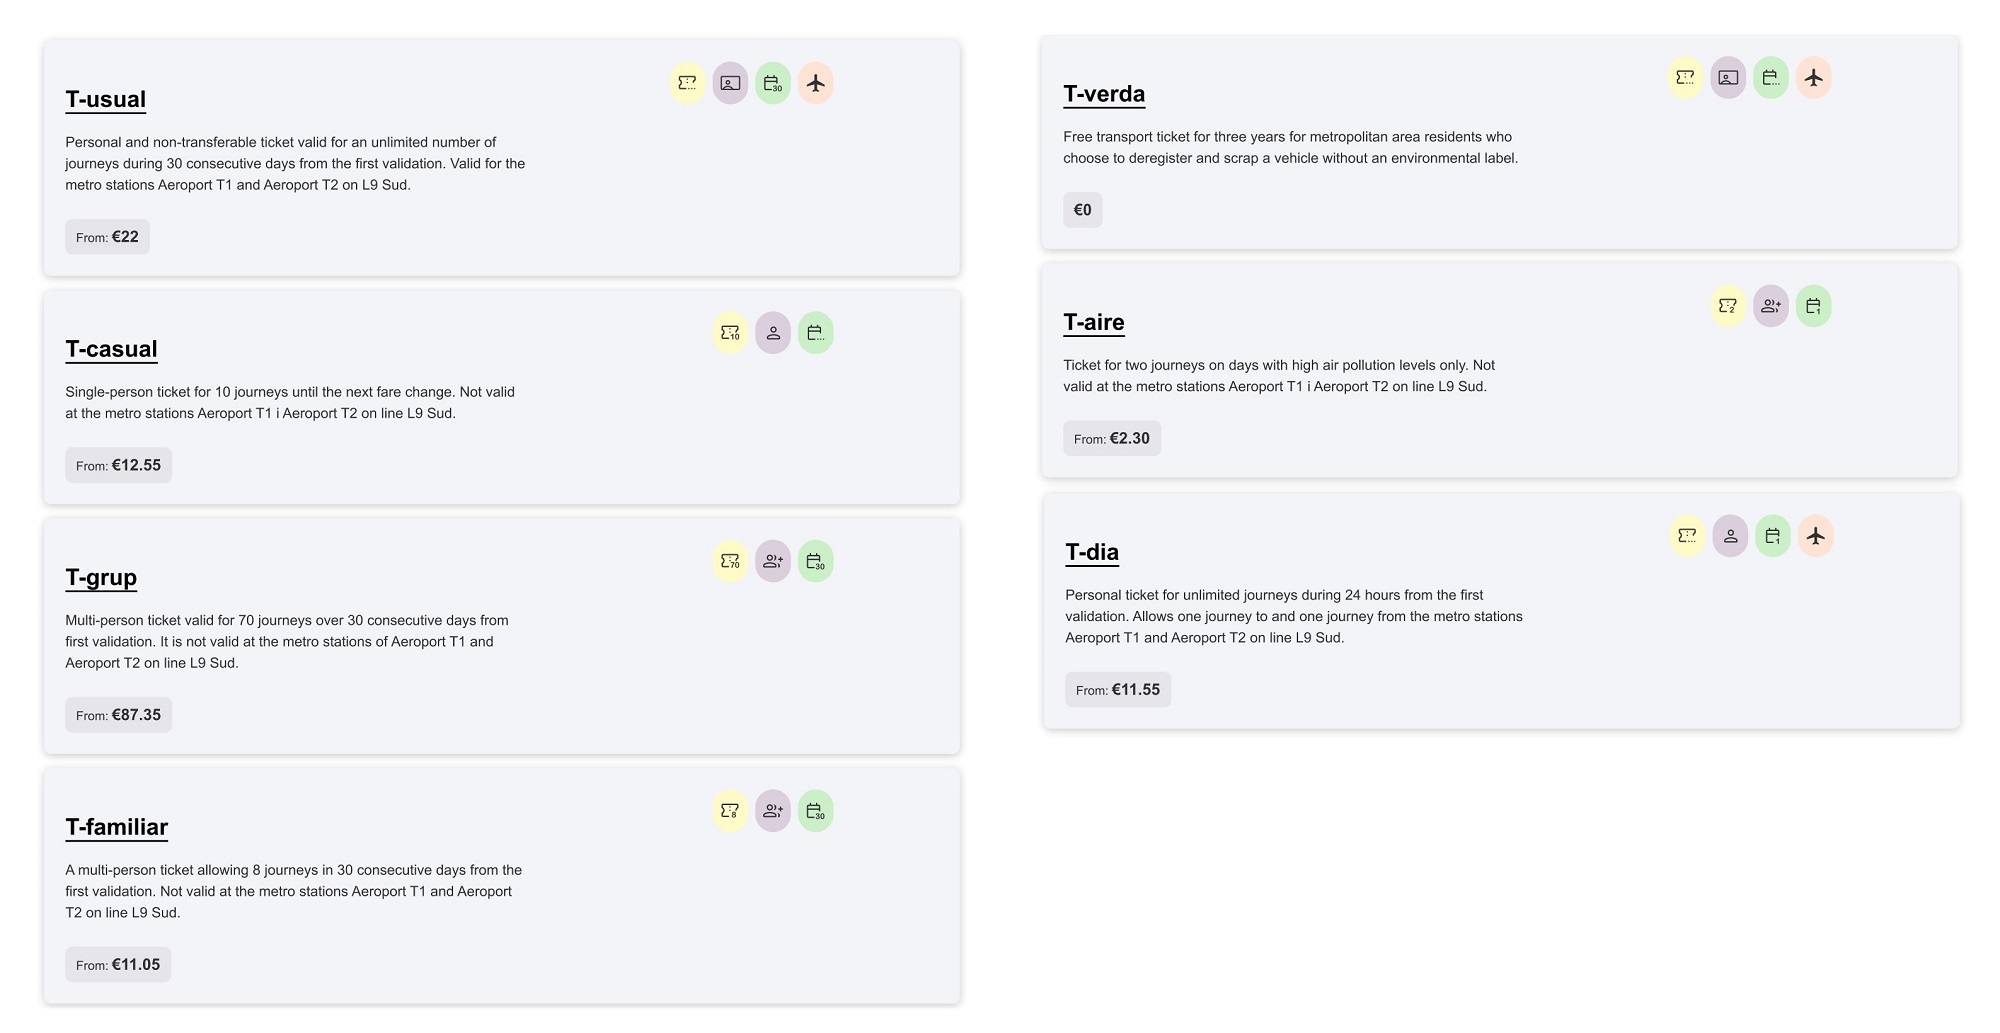Open the T-casual ticket title link
This screenshot has width=2000, height=1033.
click(x=111, y=349)
